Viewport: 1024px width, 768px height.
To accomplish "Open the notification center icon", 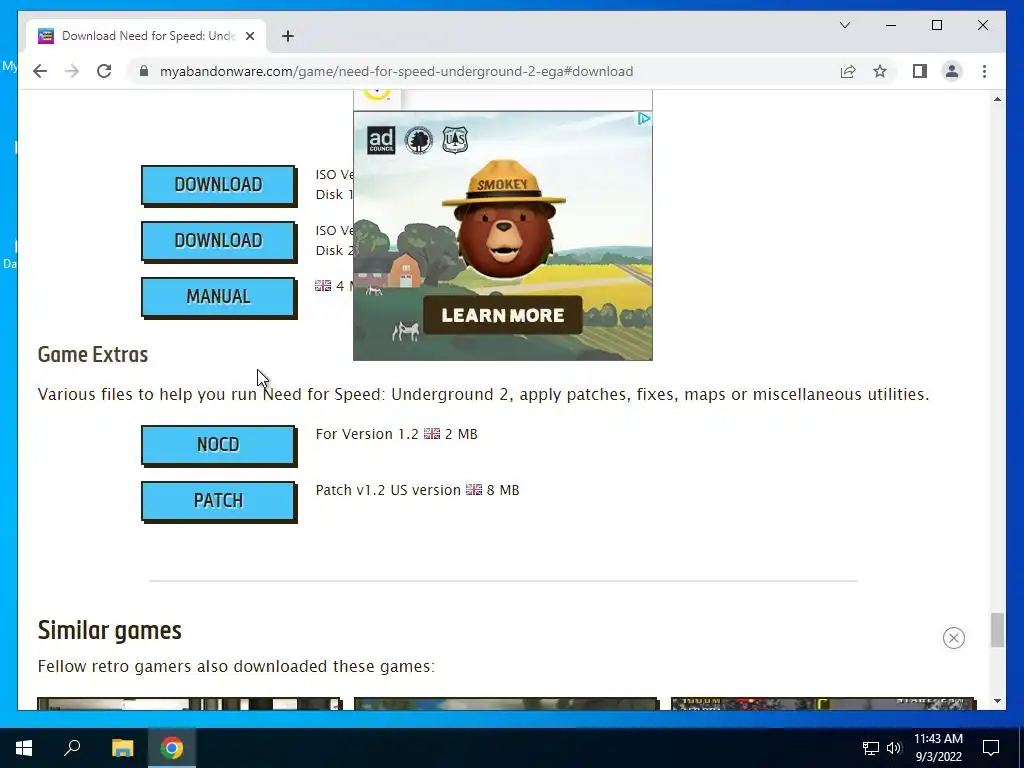I will (x=991, y=748).
